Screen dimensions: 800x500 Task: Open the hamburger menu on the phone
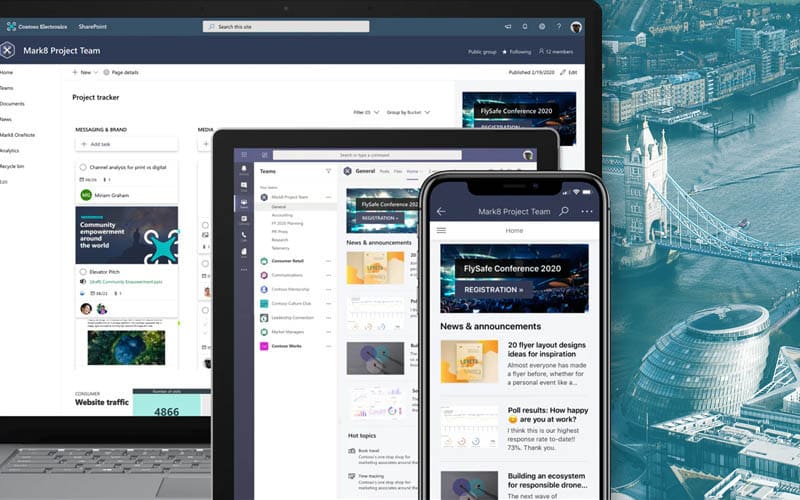click(441, 231)
